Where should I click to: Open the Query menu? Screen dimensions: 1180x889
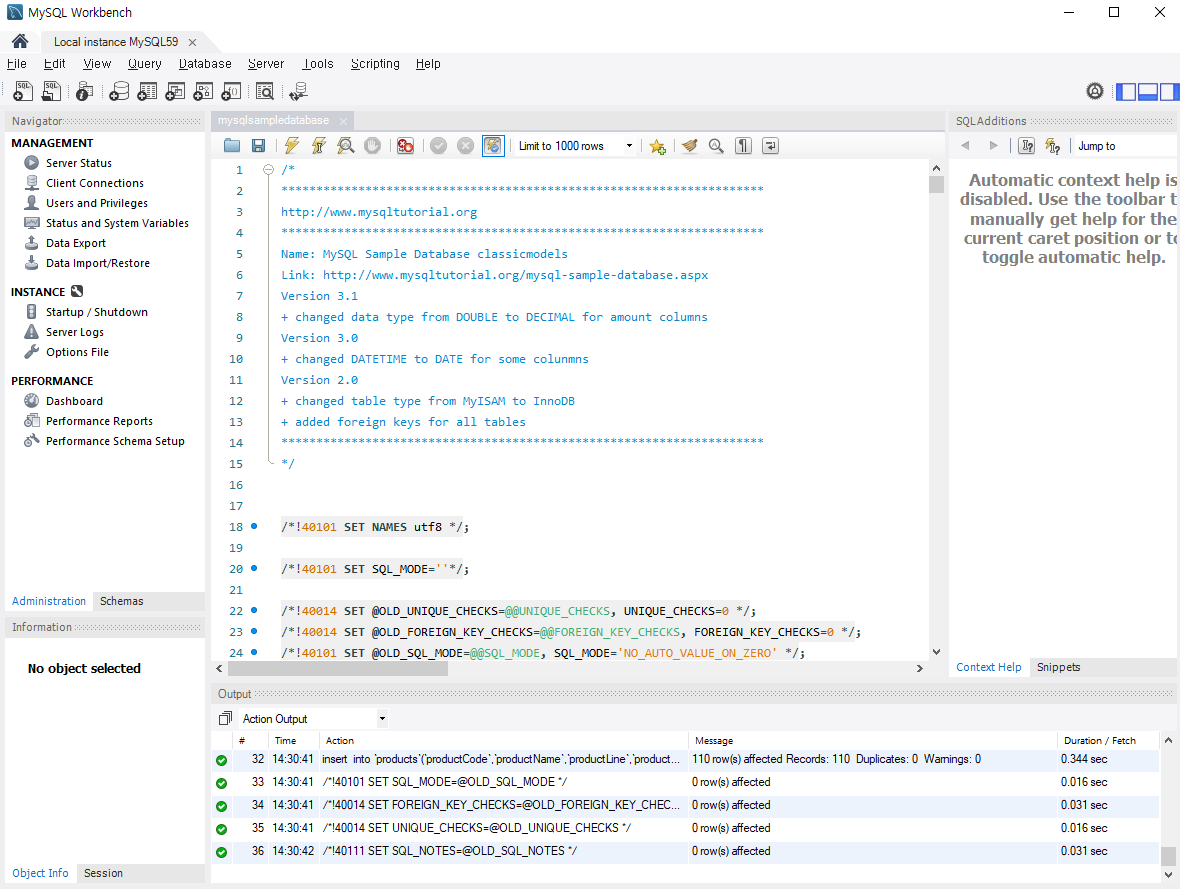(x=144, y=64)
